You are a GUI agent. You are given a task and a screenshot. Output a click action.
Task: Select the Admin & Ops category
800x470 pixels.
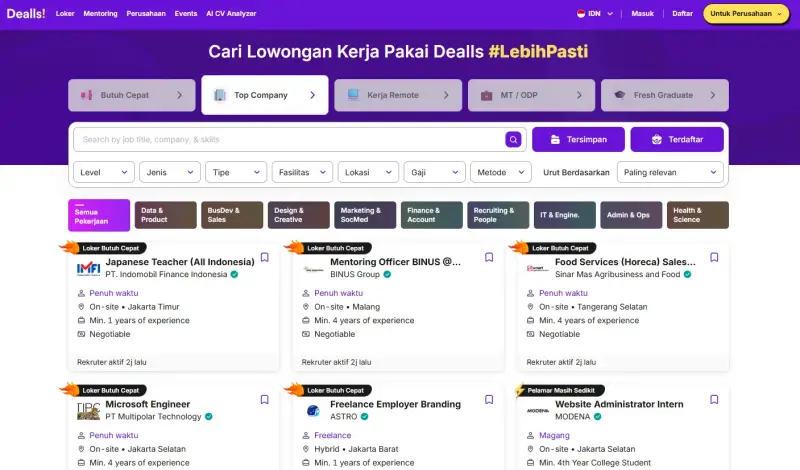coord(631,215)
